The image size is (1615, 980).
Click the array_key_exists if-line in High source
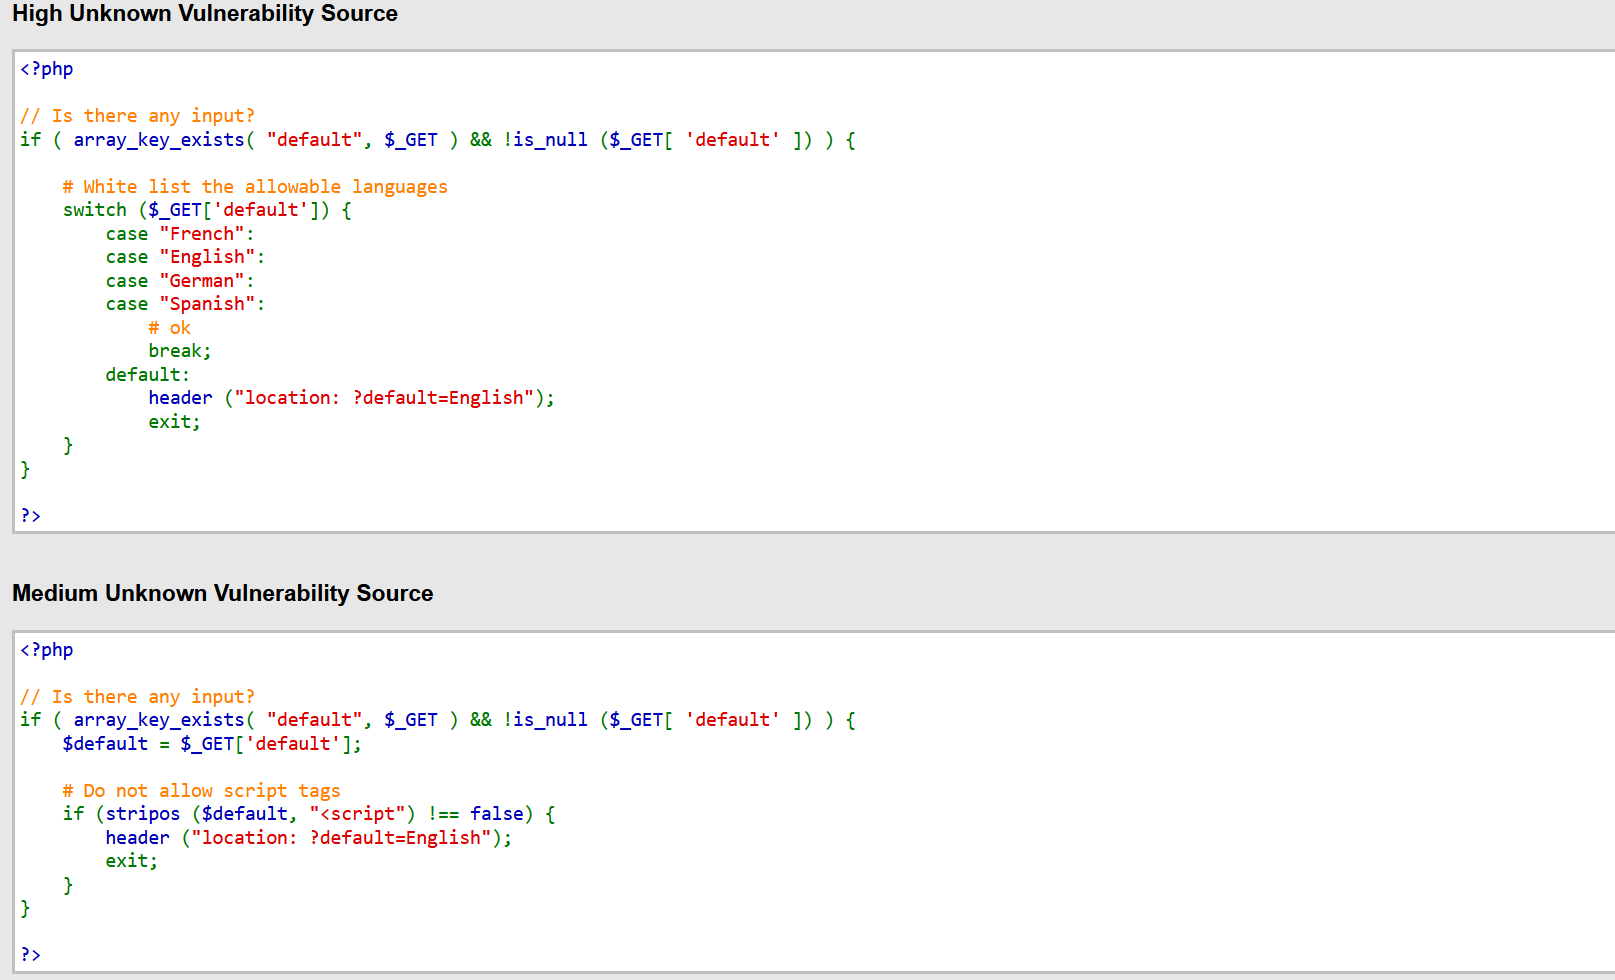pyautogui.click(x=438, y=140)
